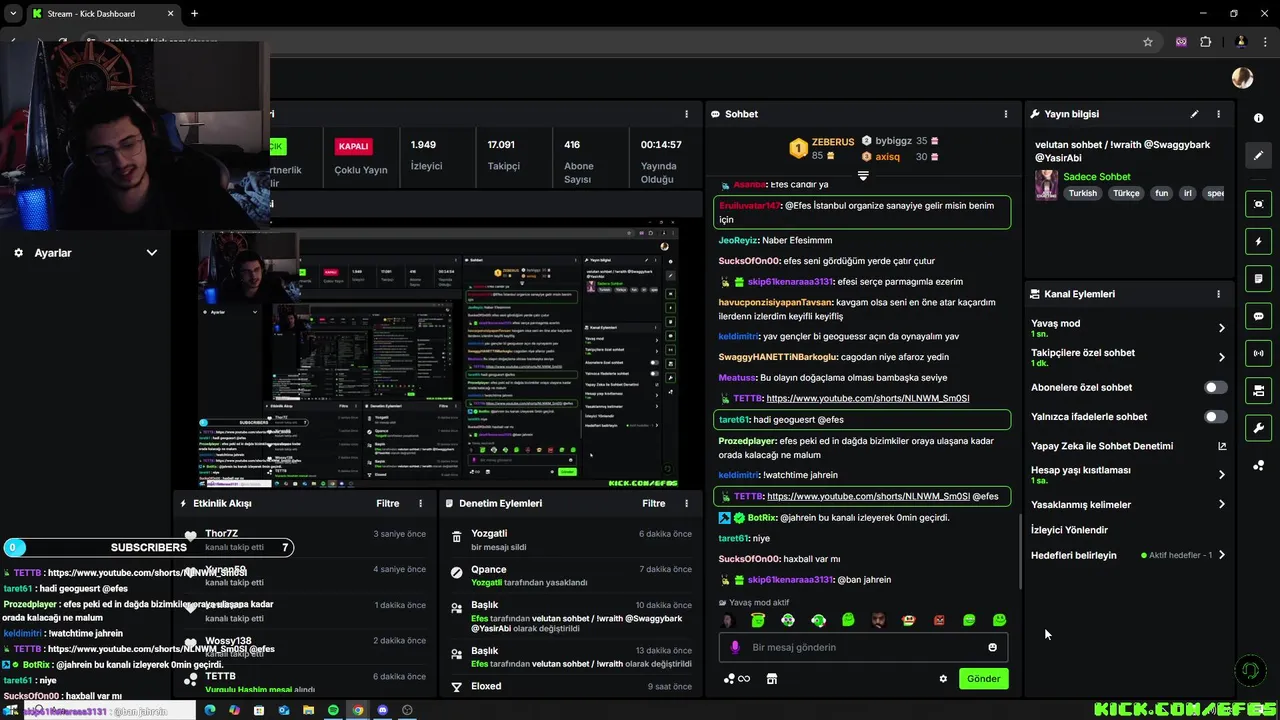Screen dimensions: 1280x720
Task: Expand Yavaş mod options
Action: [1221, 328]
